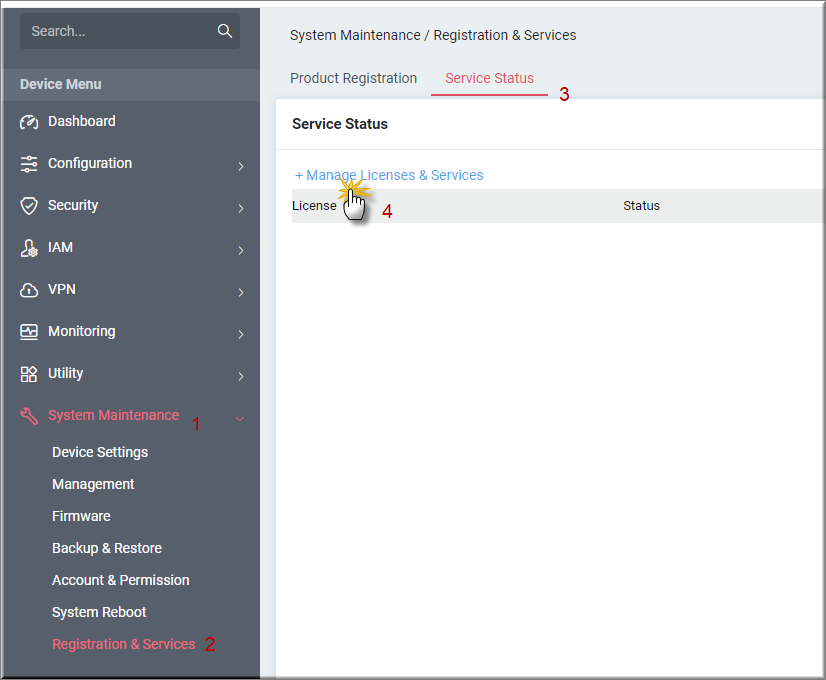Expand the Configuration menu chevron
The height and width of the screenshot is (680, 826).
[x=240, y=166]
